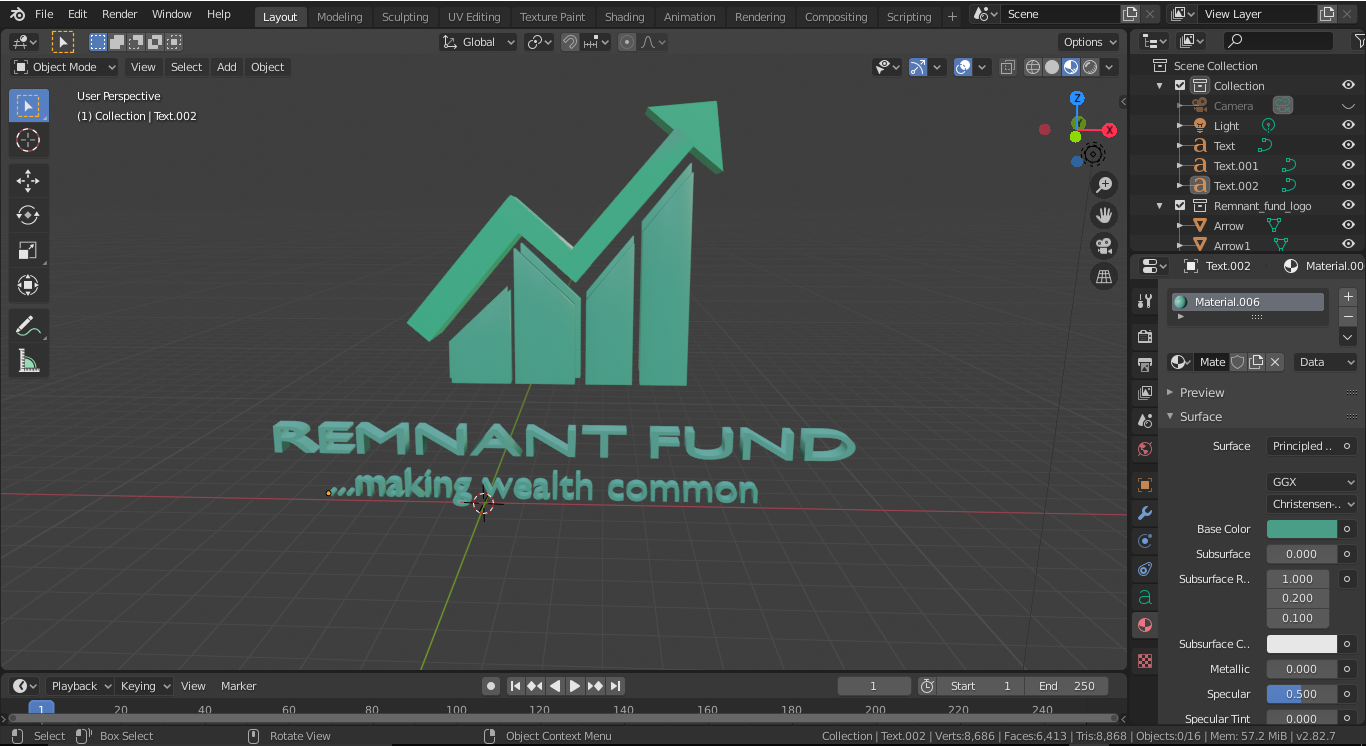Click the play animation button
Image resolution: width=1366 pixels, height=746 pixels.
pyautogui.click(x=575, y=686)
